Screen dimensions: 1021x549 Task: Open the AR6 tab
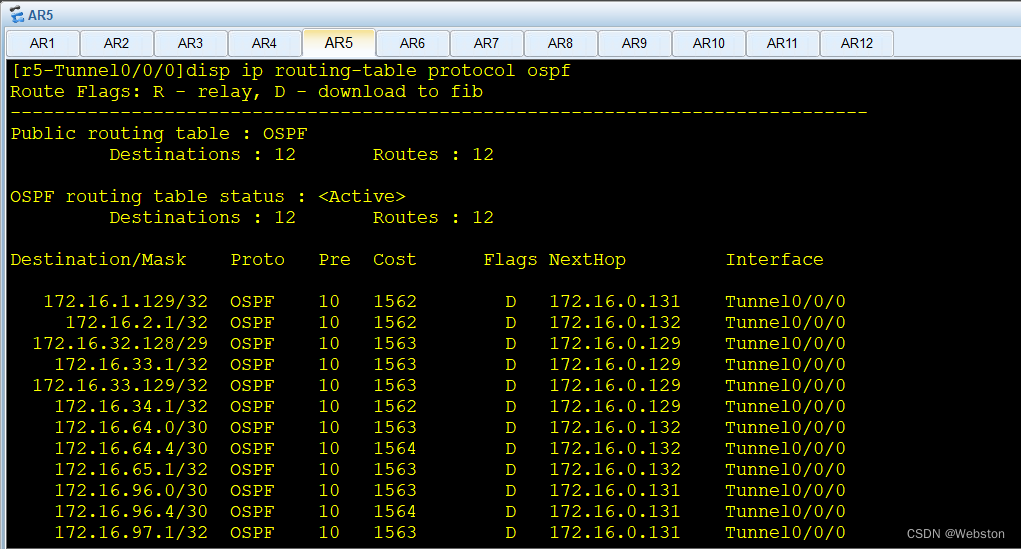pyautogui.click(x=412, y=44)
